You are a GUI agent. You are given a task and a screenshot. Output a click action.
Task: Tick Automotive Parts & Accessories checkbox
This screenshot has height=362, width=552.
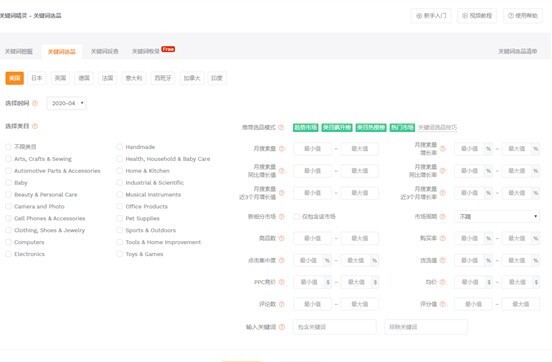[8, 171]
